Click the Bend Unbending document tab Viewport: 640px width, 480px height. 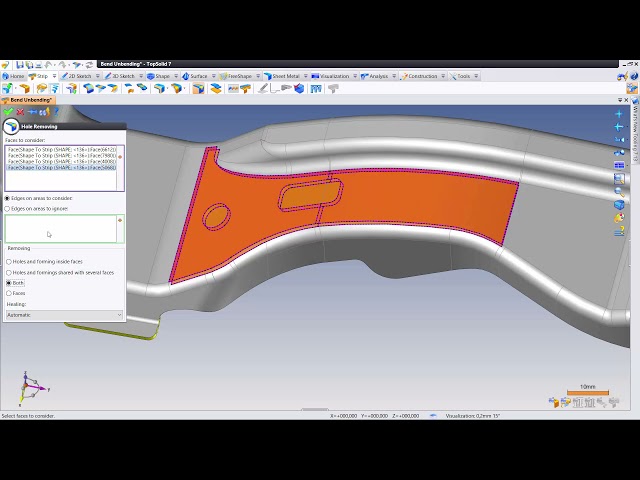click(30, 100)
